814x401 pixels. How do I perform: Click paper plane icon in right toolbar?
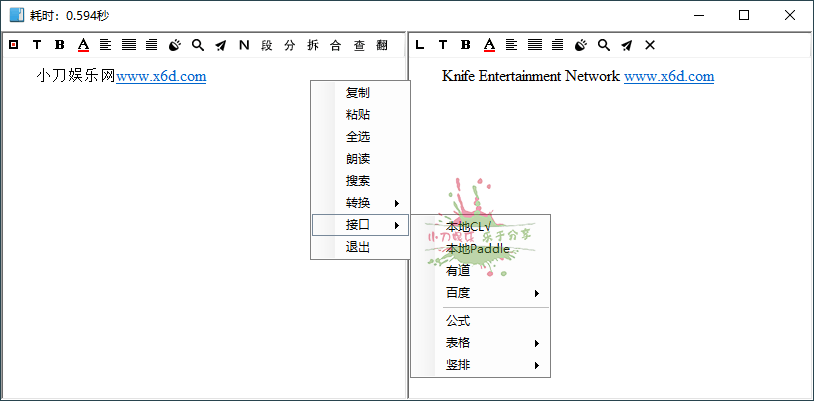click(627, 44)
